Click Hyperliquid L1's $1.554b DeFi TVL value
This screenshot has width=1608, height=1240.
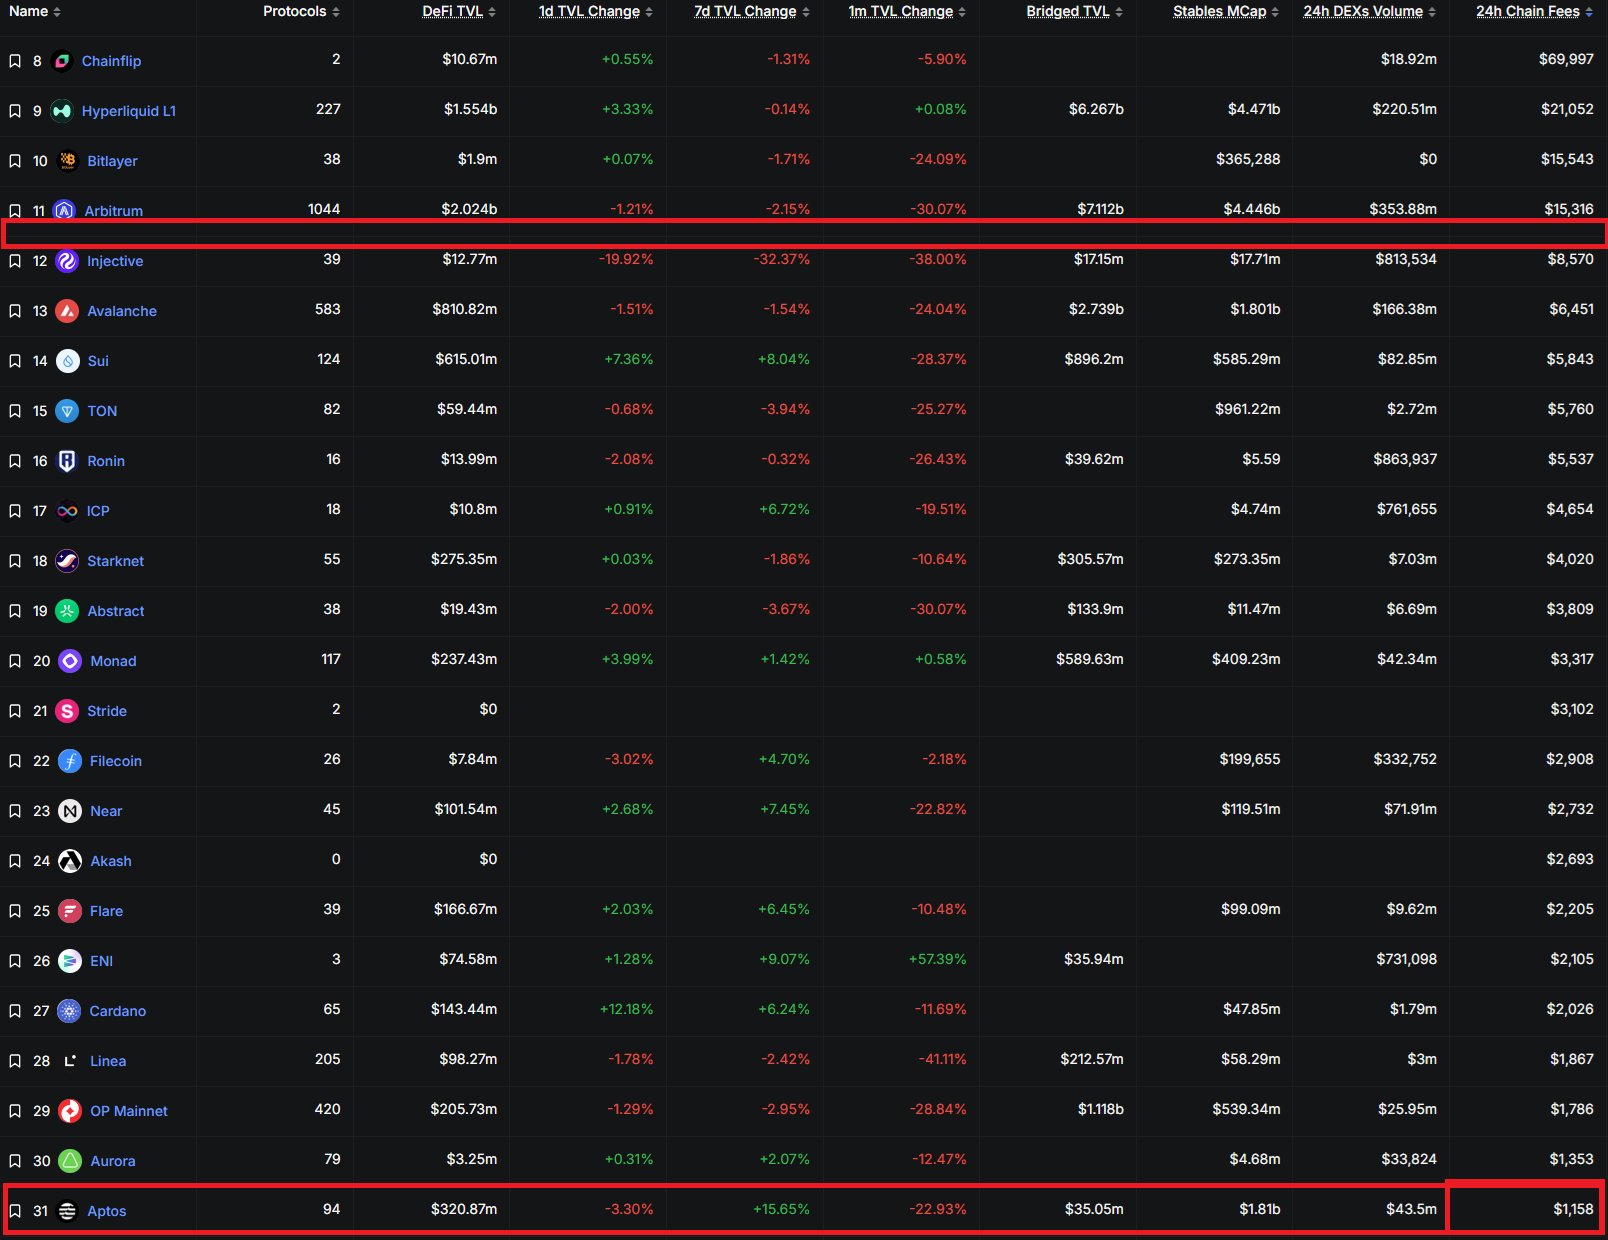(x=470, y=109)
